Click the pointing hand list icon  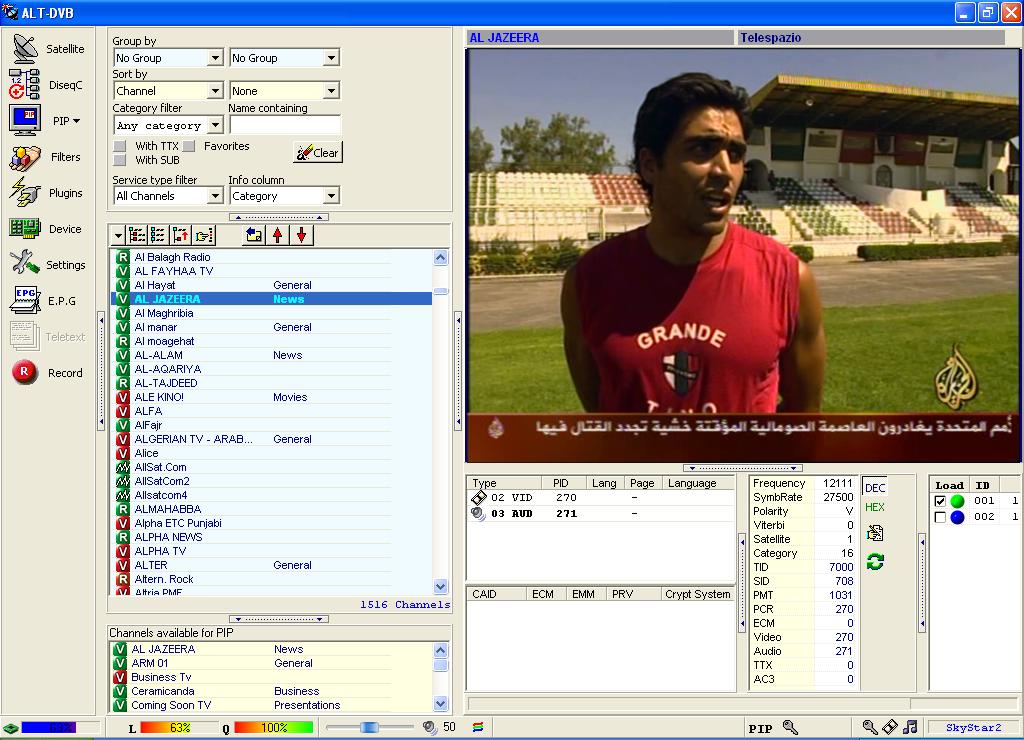tap(204, 235)
